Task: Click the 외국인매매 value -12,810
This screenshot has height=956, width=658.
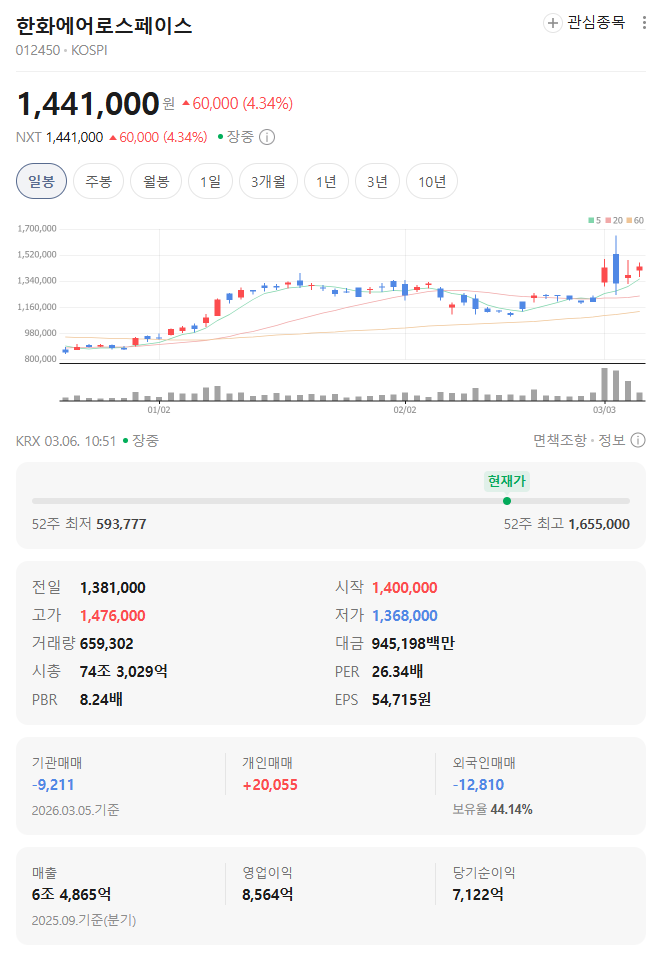Action: coord(478,785)
